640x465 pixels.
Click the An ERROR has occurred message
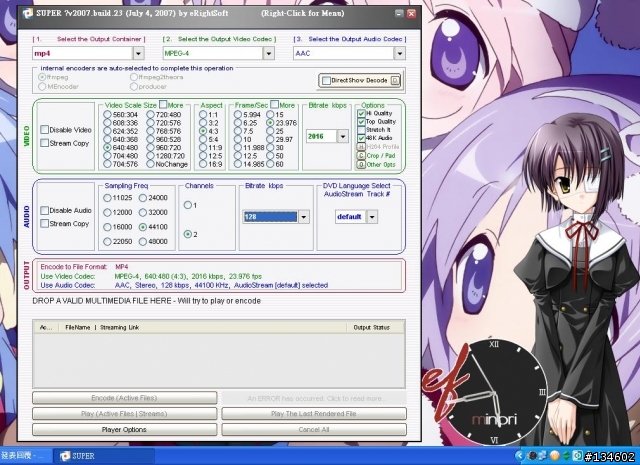pos(314,398)
